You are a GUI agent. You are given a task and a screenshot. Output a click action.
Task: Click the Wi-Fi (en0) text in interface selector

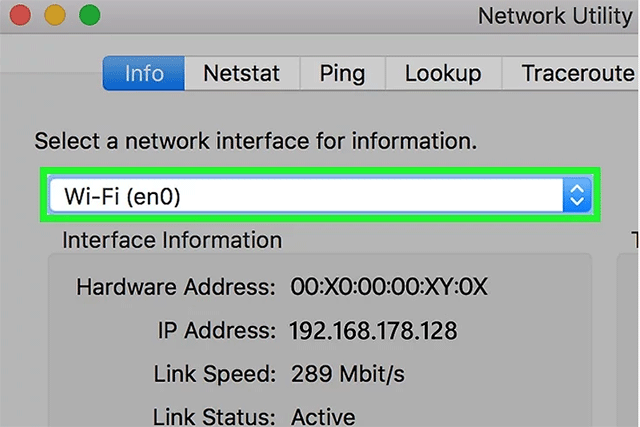122,196
